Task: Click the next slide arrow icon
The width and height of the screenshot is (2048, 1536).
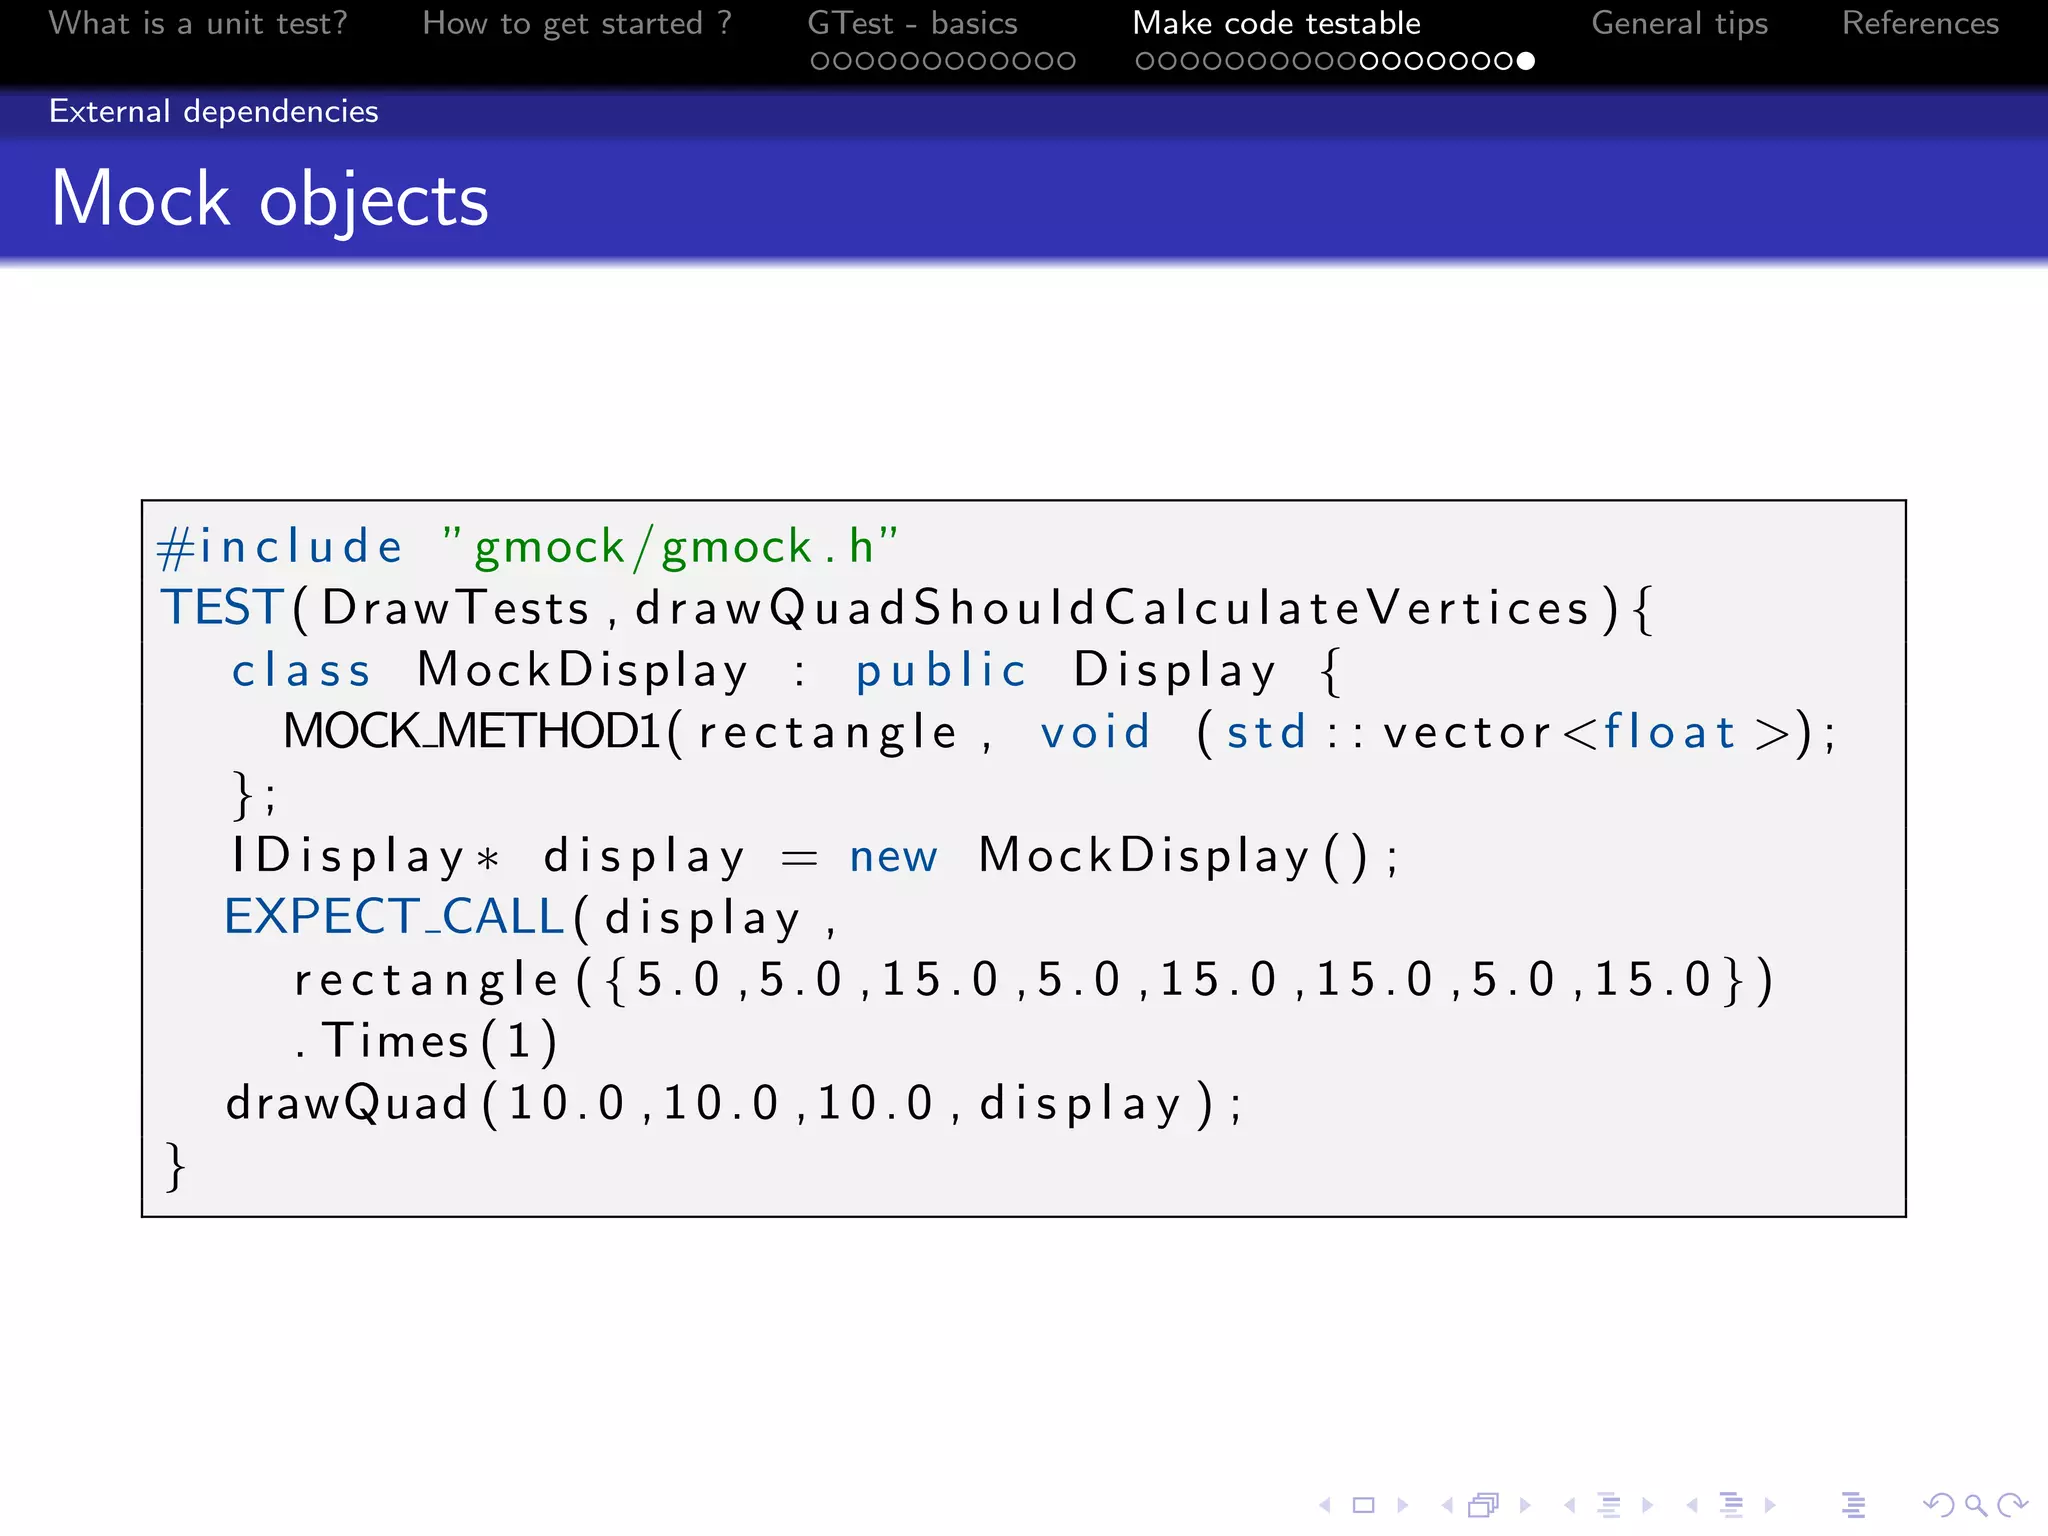Action: [1403, 1505]
